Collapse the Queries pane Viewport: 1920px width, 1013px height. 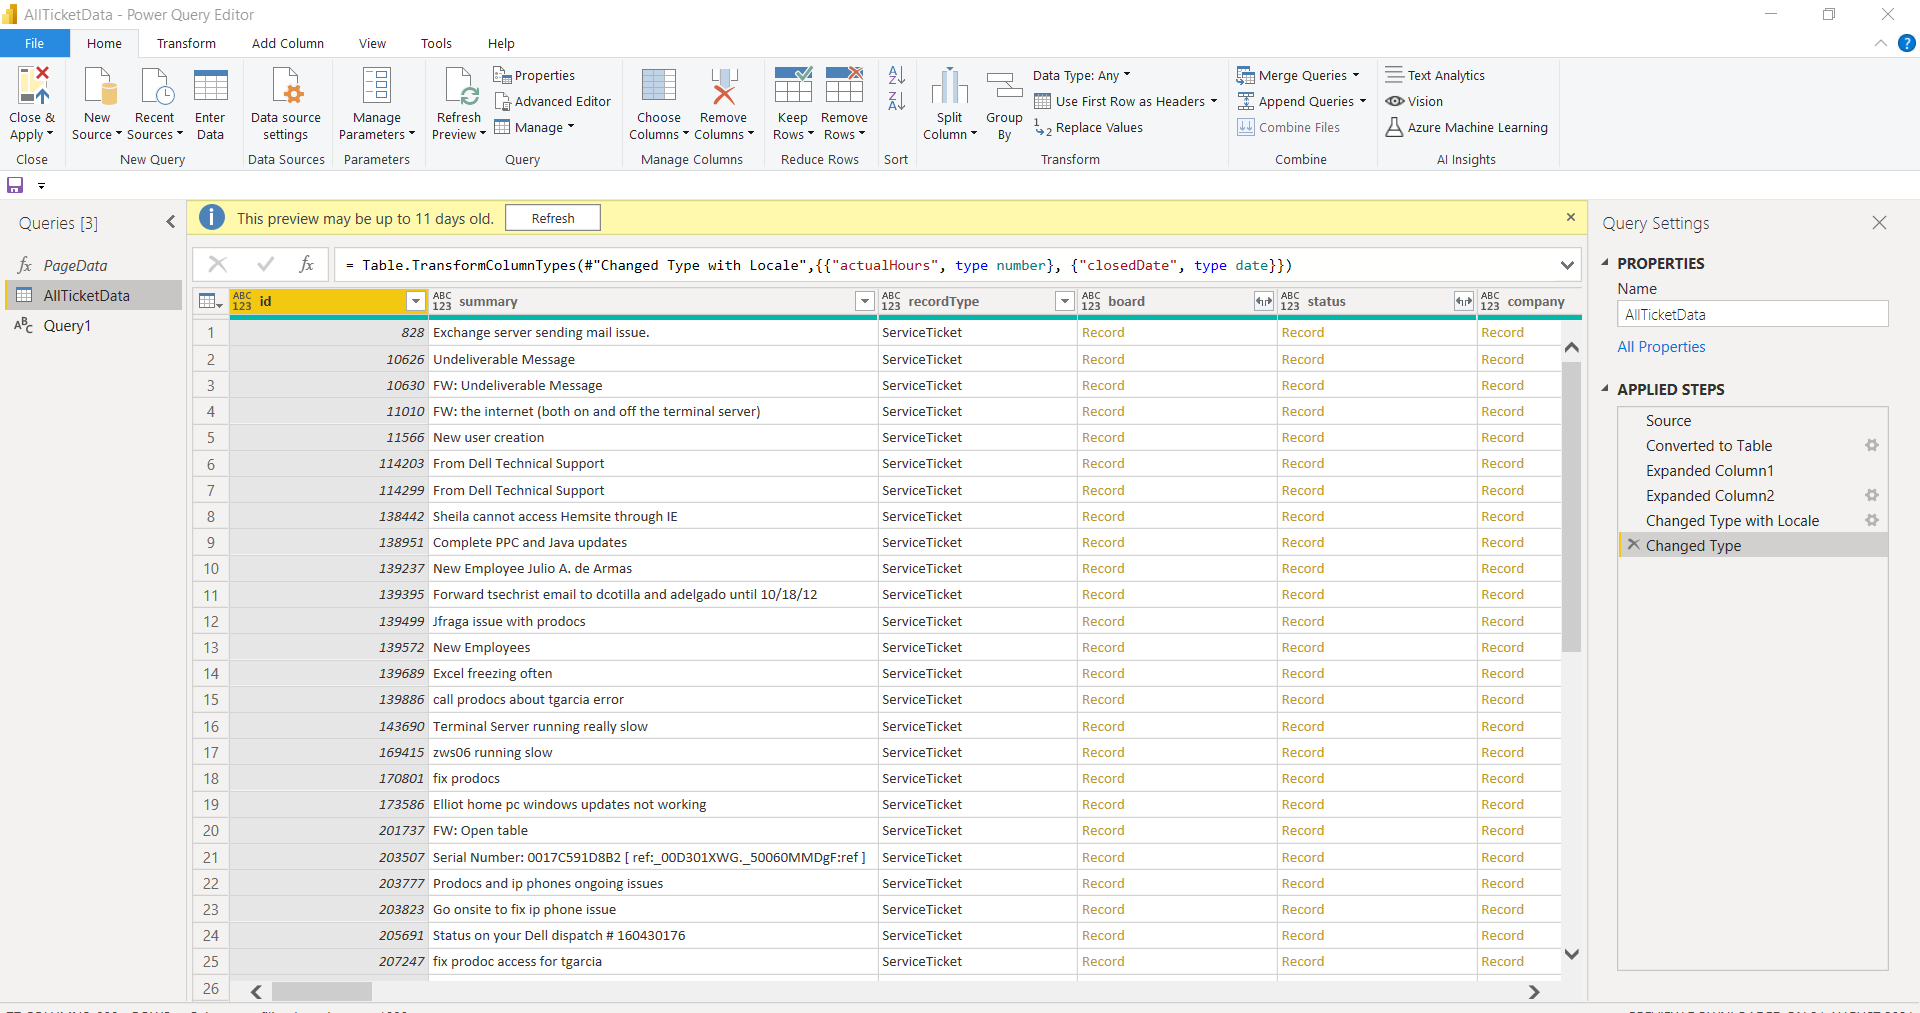click(171, 223)
